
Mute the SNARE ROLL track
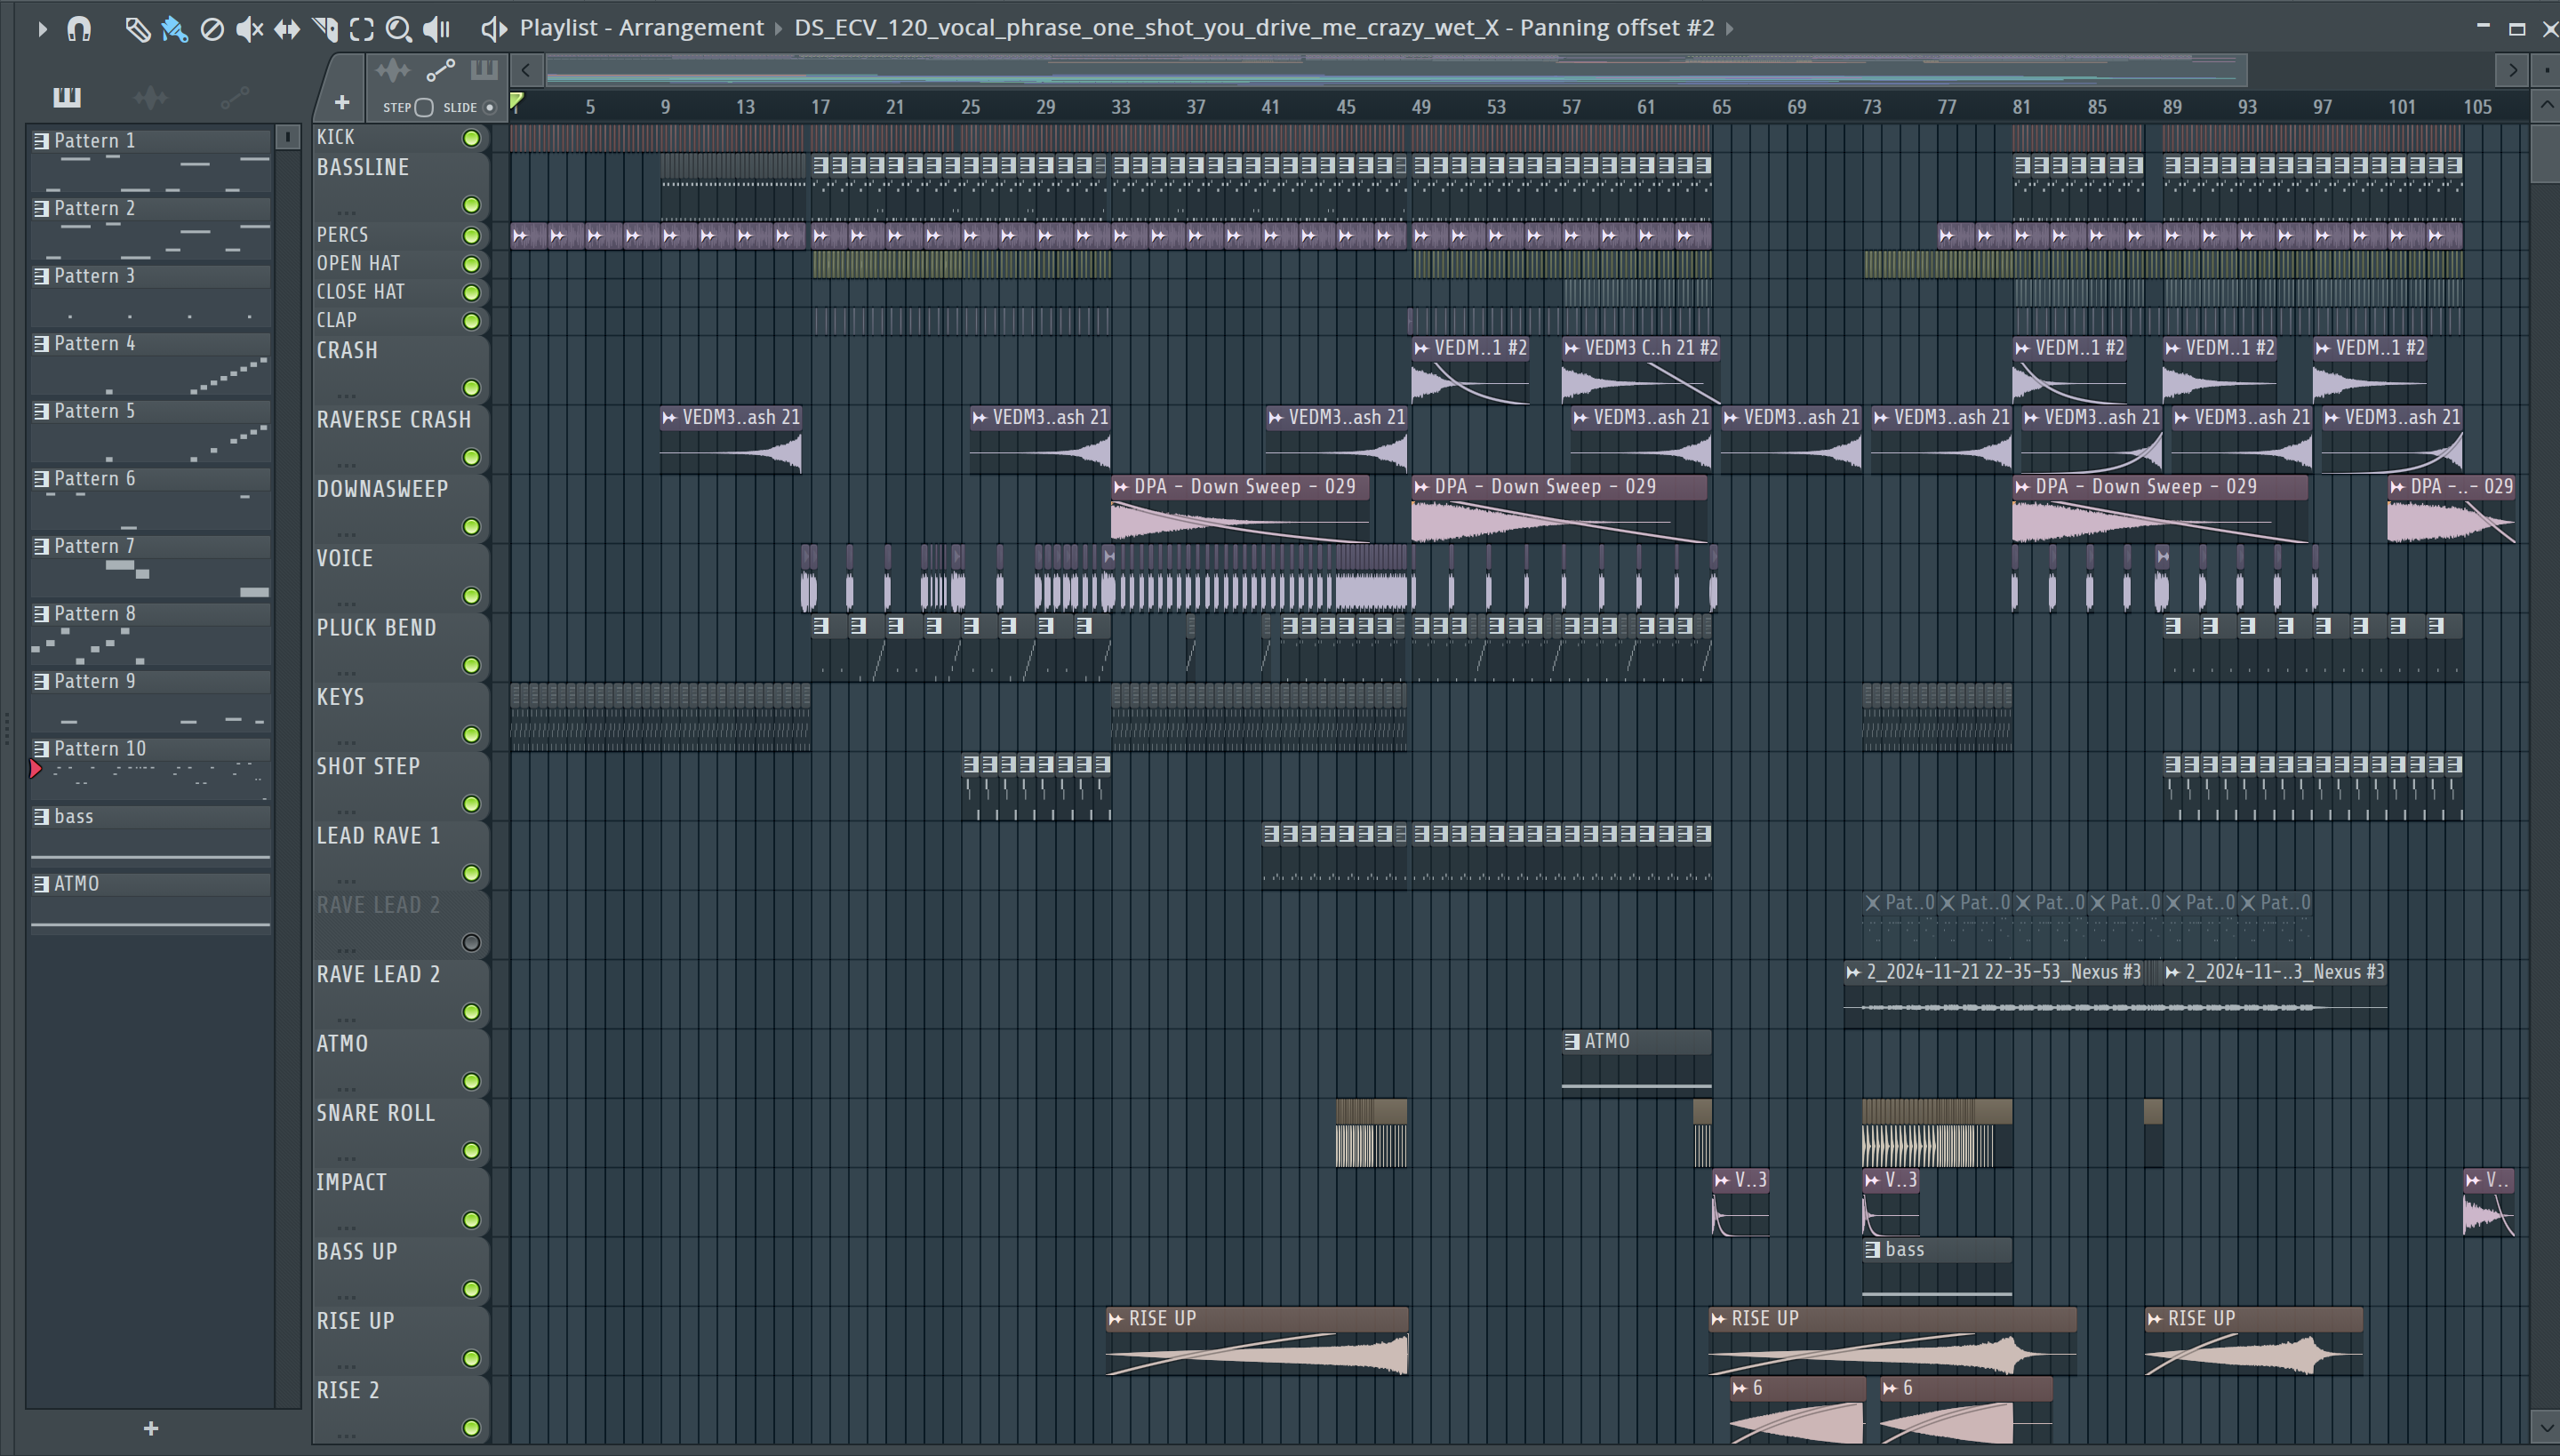471,1151
